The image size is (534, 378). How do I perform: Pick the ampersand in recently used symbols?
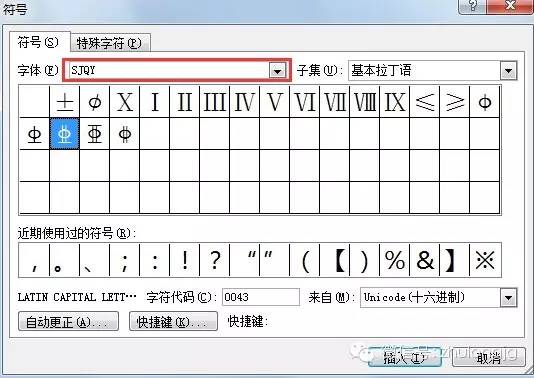click(x=425, y=260)
